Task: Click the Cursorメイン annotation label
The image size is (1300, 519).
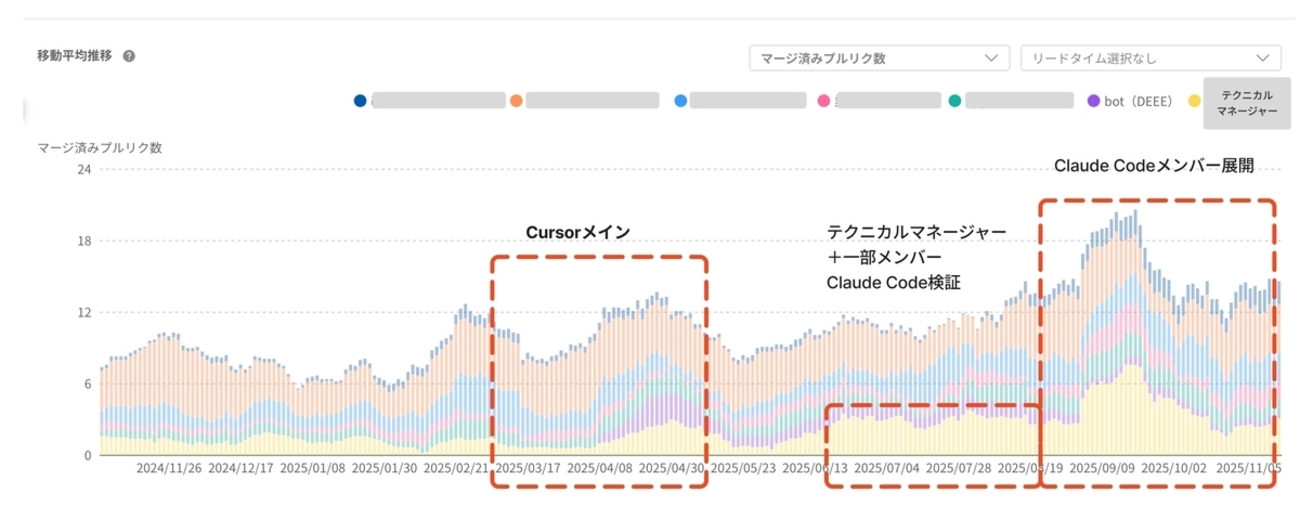Action: point(578,232)
